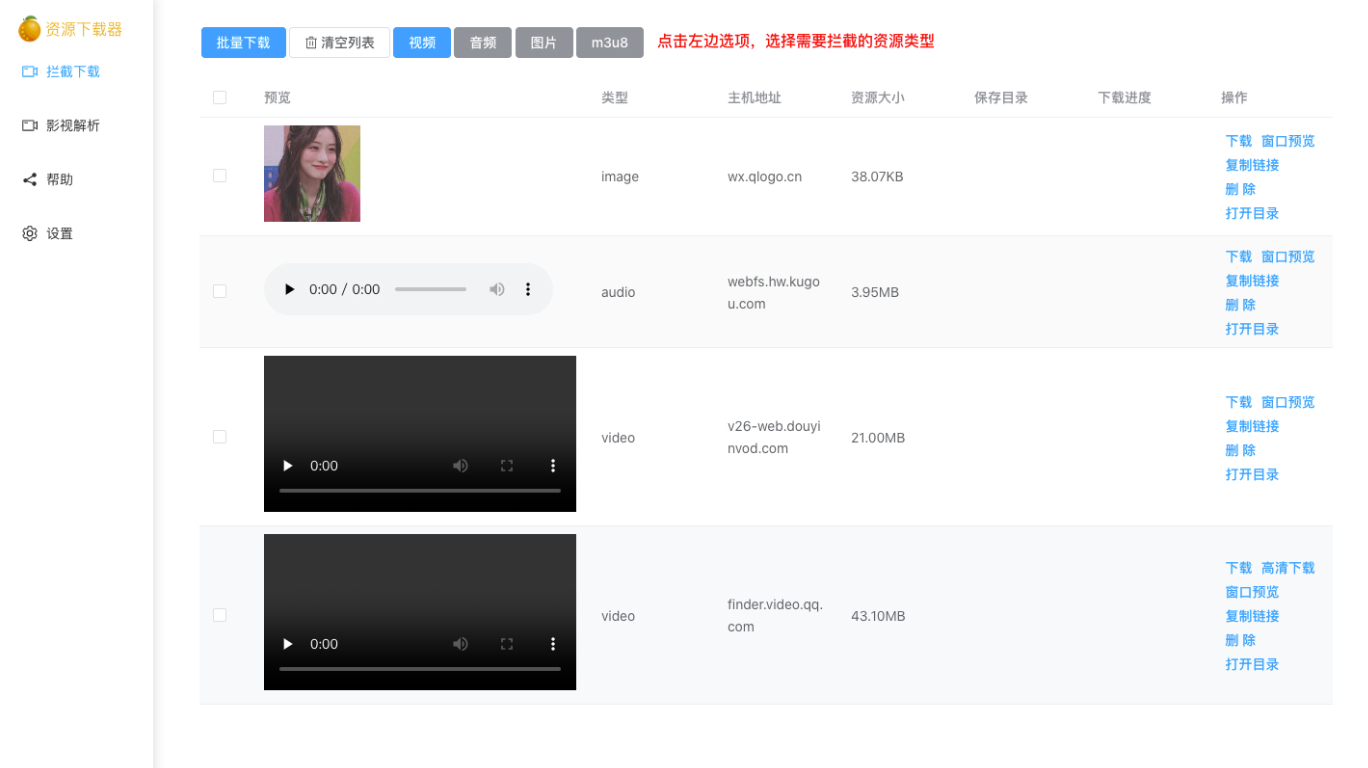Click the 批量下载 batch download button
Screen dimensions: 1368x768
tap(243, 43)
